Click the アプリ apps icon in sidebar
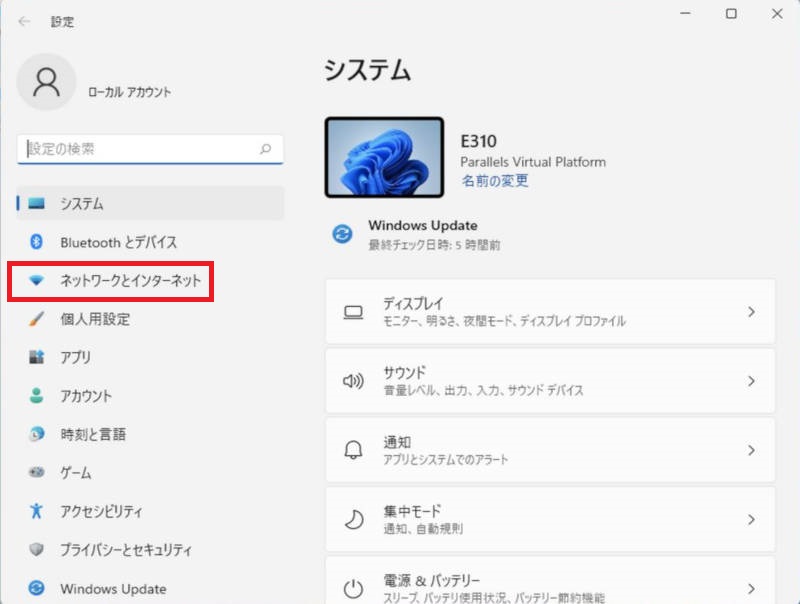Viewport: 800px width, 604px height. point(36,357)
